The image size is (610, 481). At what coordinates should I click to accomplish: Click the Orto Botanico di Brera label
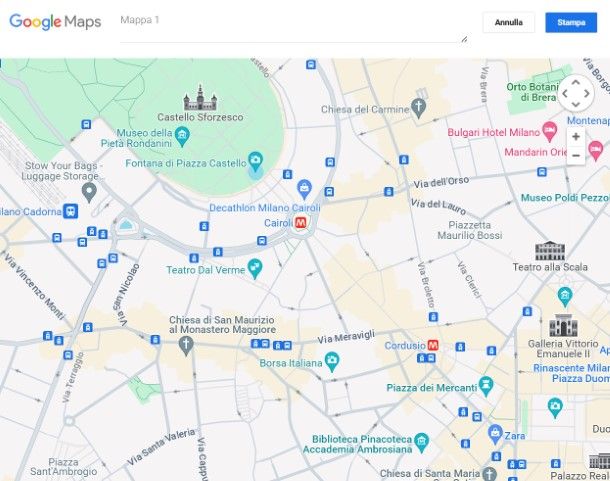point(533,92)
